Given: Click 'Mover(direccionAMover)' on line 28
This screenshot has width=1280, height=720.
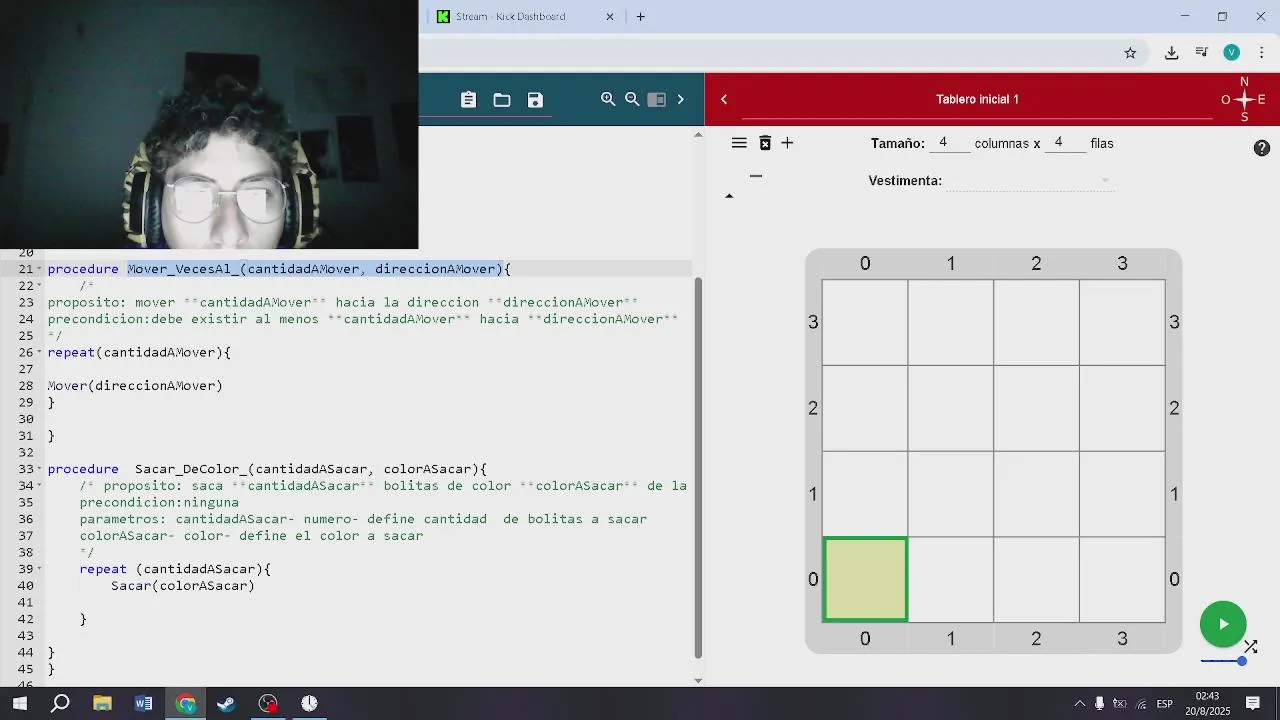Looking at the screenshot, I should point(135,386).
